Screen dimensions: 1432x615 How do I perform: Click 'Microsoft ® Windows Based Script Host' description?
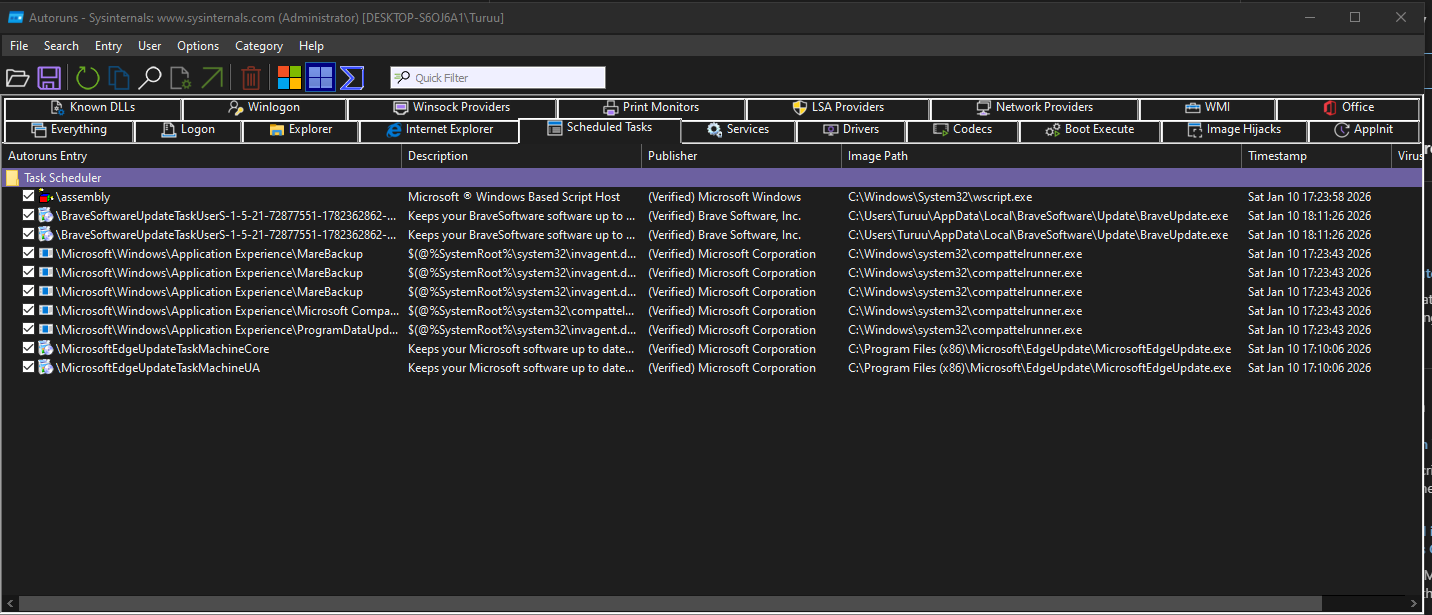(514, 197)
